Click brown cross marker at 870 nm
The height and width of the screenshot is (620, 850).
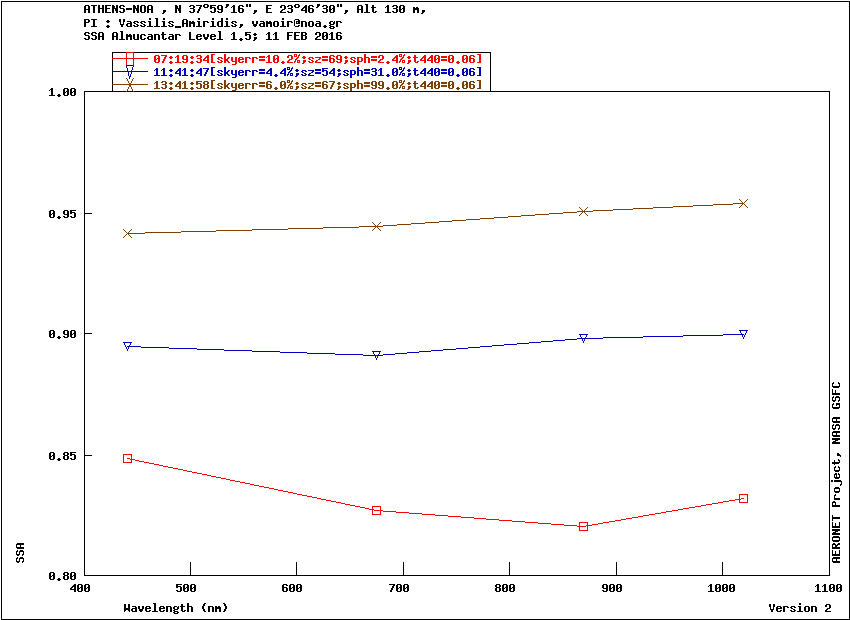583,211
